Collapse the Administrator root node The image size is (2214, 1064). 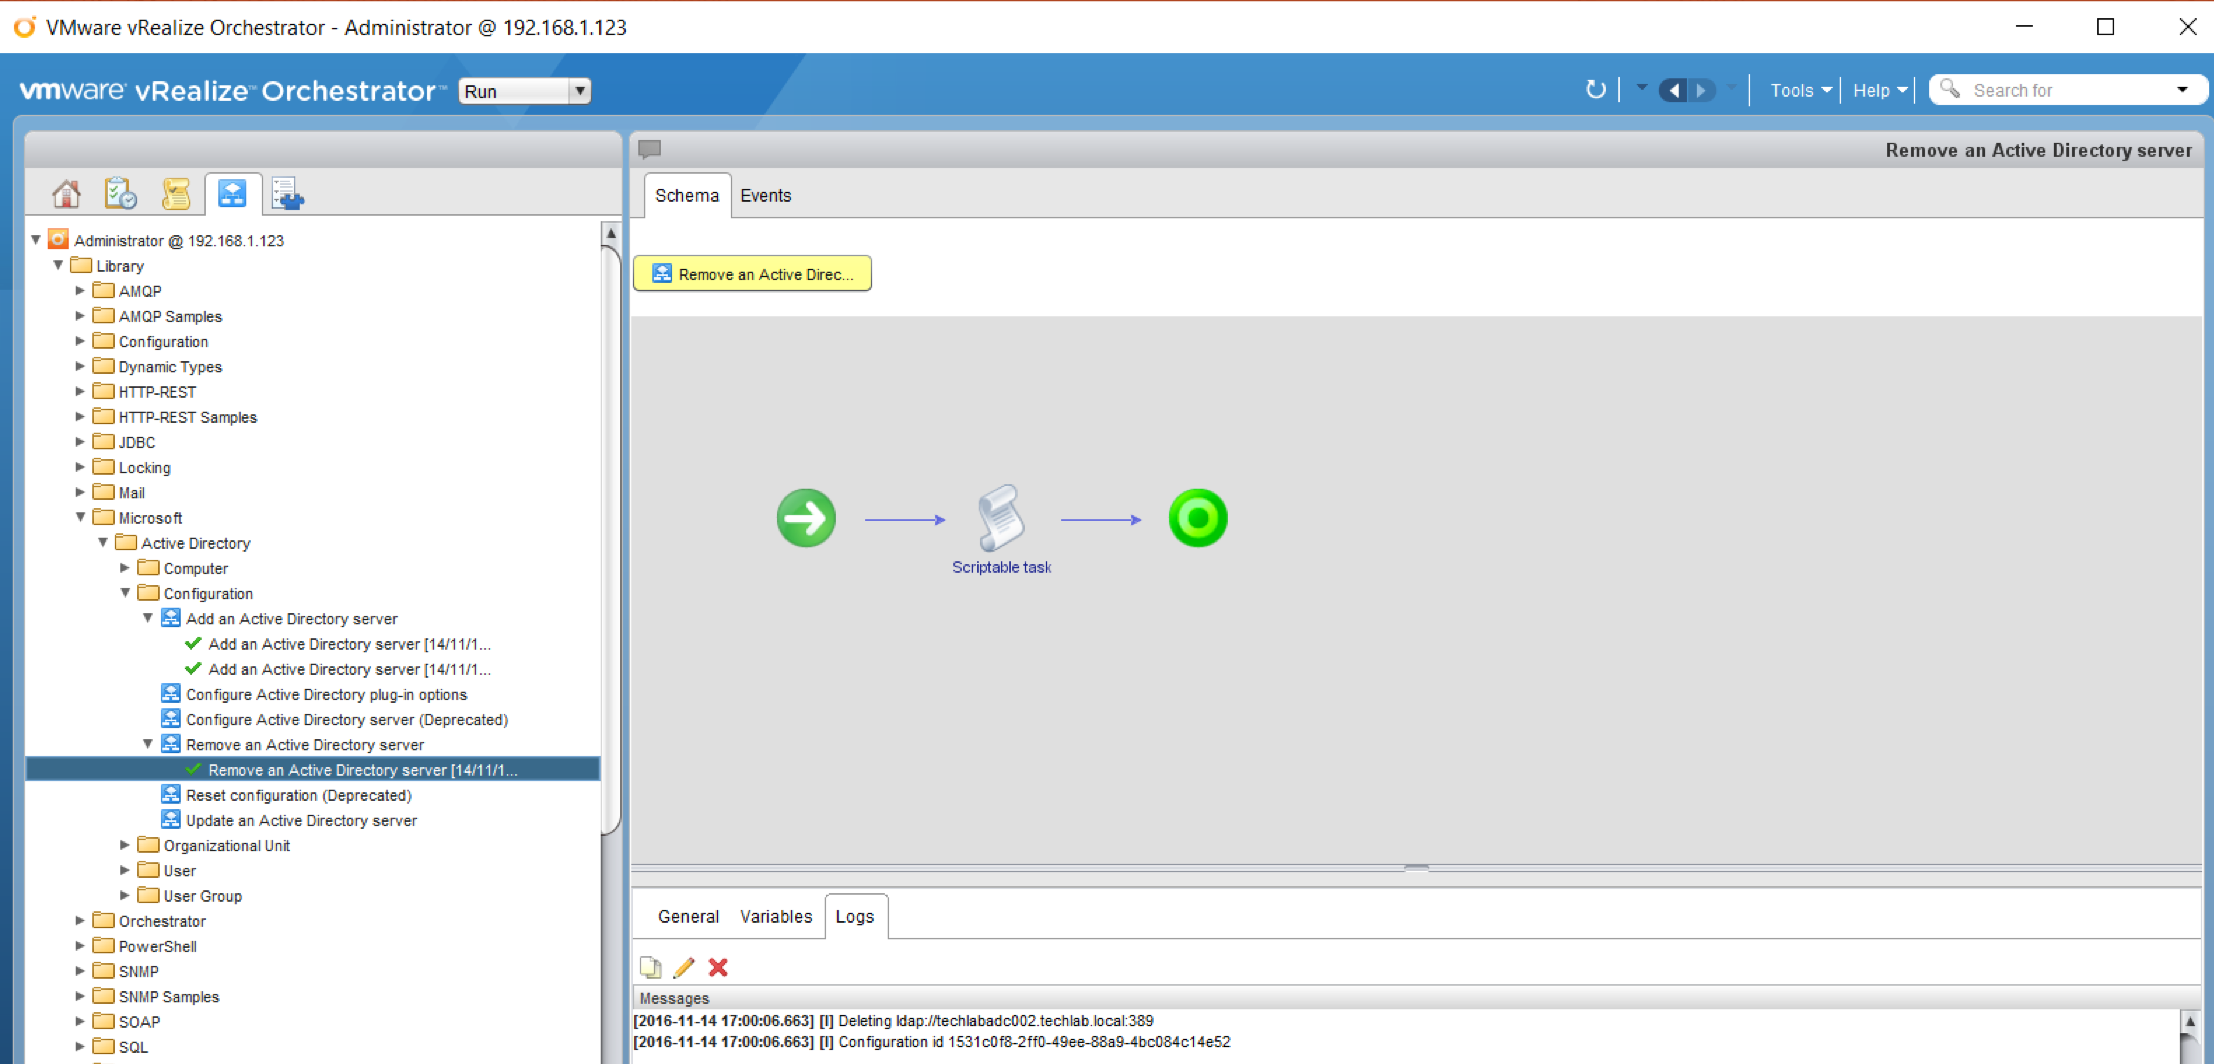(36, 240)
